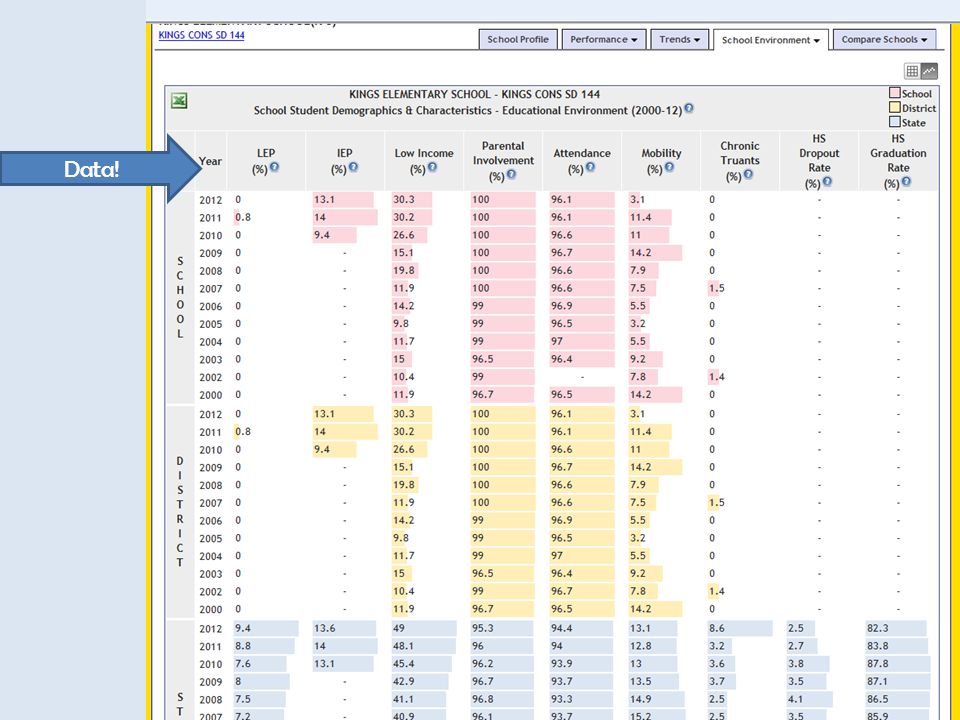The width and height of the screenshot is (960, 720).
Task: Follow the KINGS CONS SD 144 link
Action: click(x=201, y=35)
